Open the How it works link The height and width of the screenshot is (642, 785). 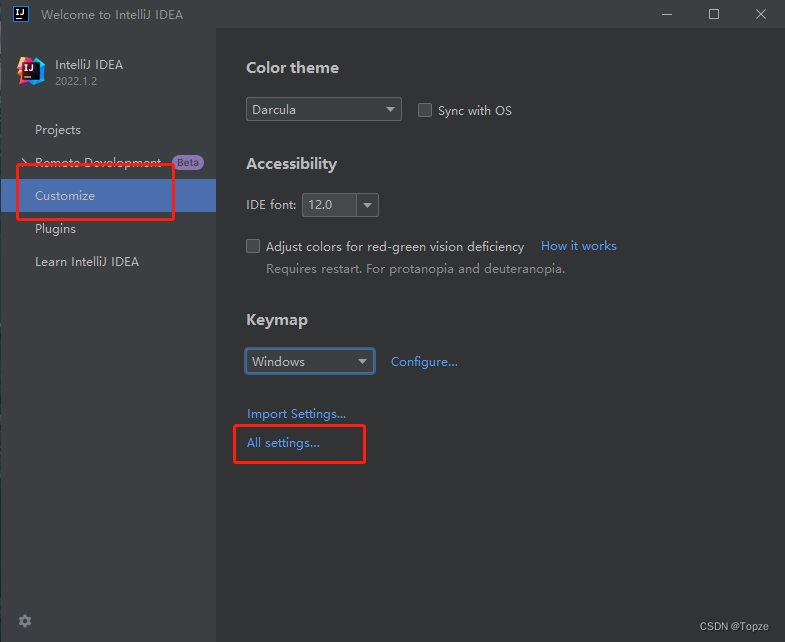tap(578, 246)
